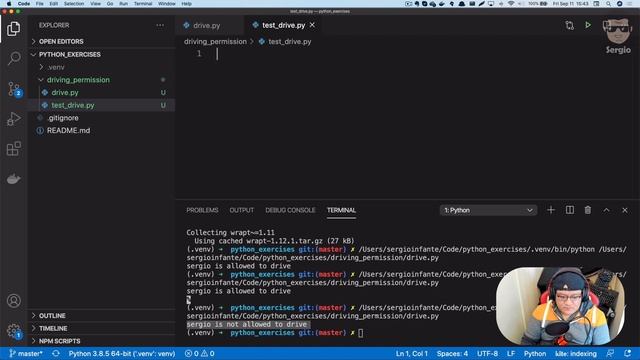The height and width of the screenshot is (360, 640).
Task: Open Explorer views and more actions menu
Action: 160,25
